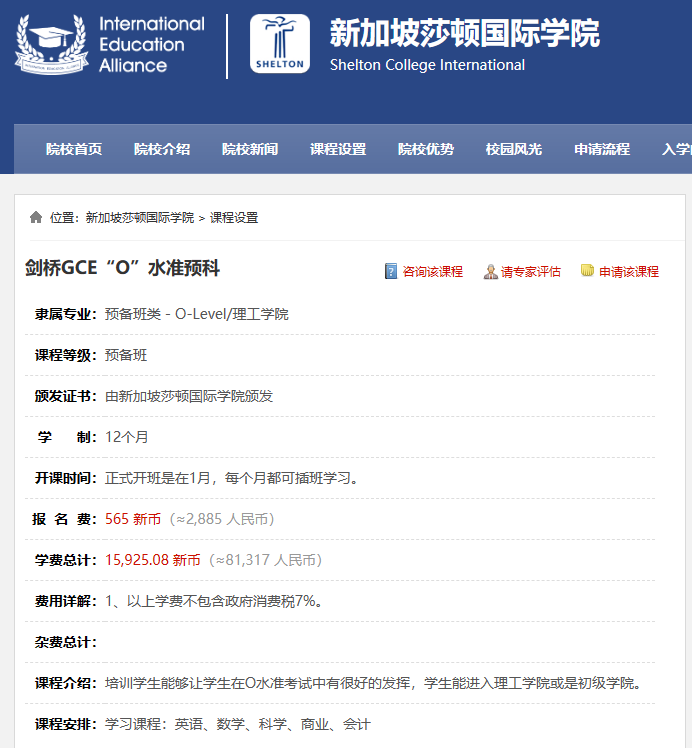Click the 报名费 label
This screenshot has height=748, width=692.
pyautogui.click(x=65, y=519)
